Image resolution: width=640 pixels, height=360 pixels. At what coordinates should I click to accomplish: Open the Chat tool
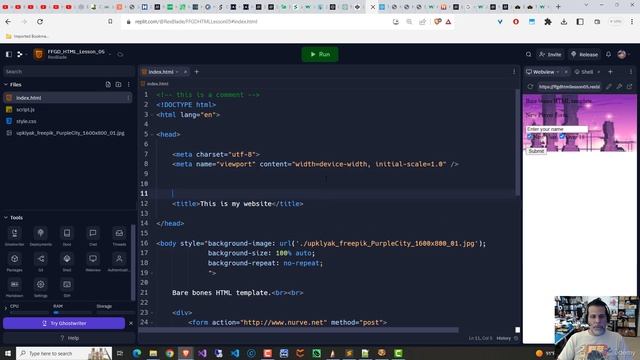point(93,237)
